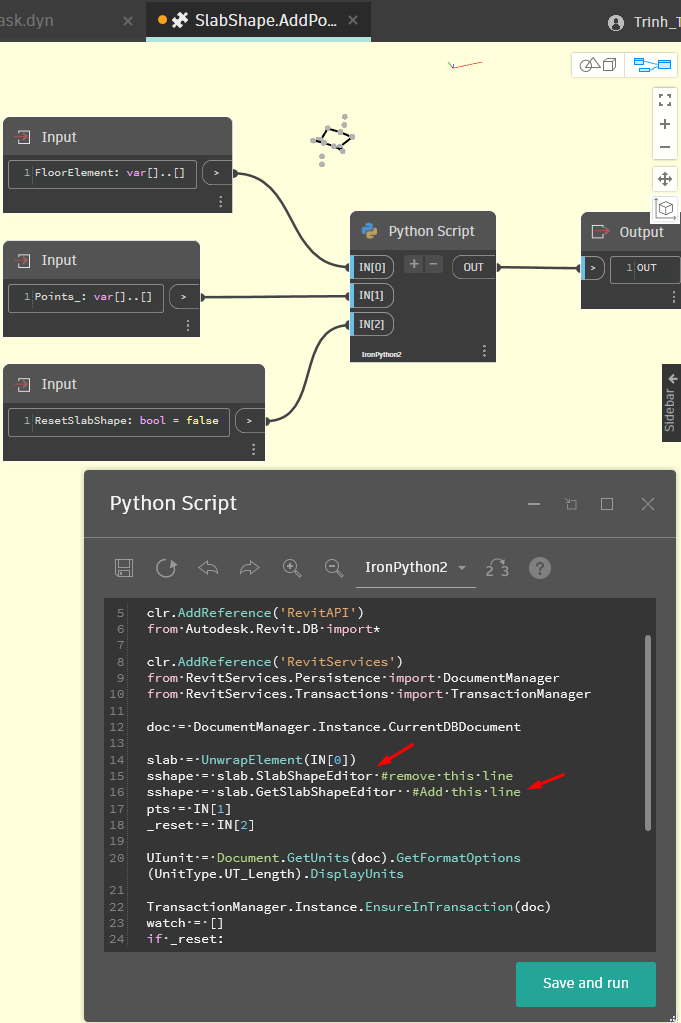Click the Output node header icon
The image size is (681, 1023).
click(599, 232)
